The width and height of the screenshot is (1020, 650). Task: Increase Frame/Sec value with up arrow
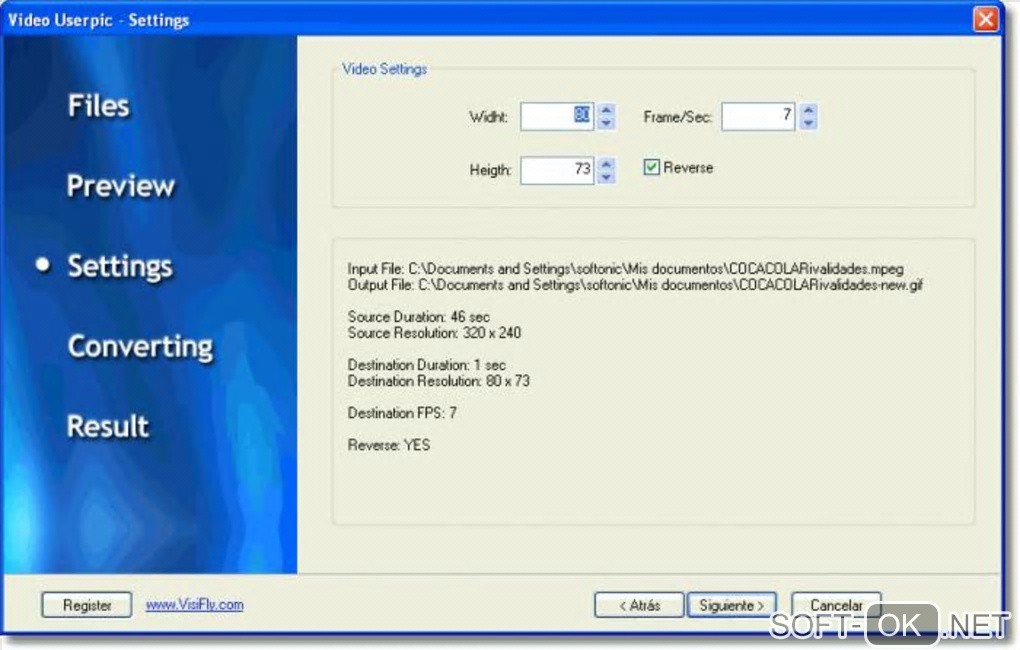click(808, 110)
